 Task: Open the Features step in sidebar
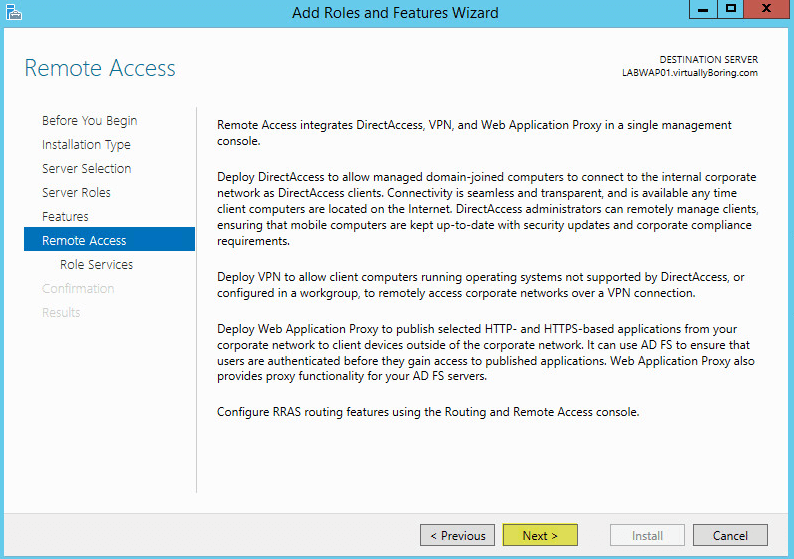click(65, 217)
